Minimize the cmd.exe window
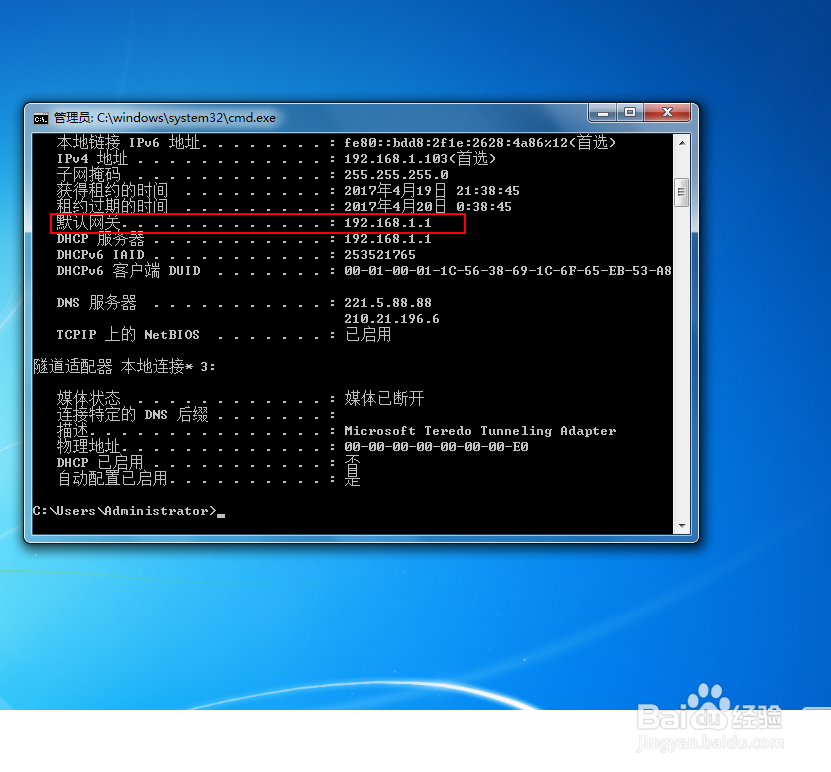831x772 pixels. [603, 112]
